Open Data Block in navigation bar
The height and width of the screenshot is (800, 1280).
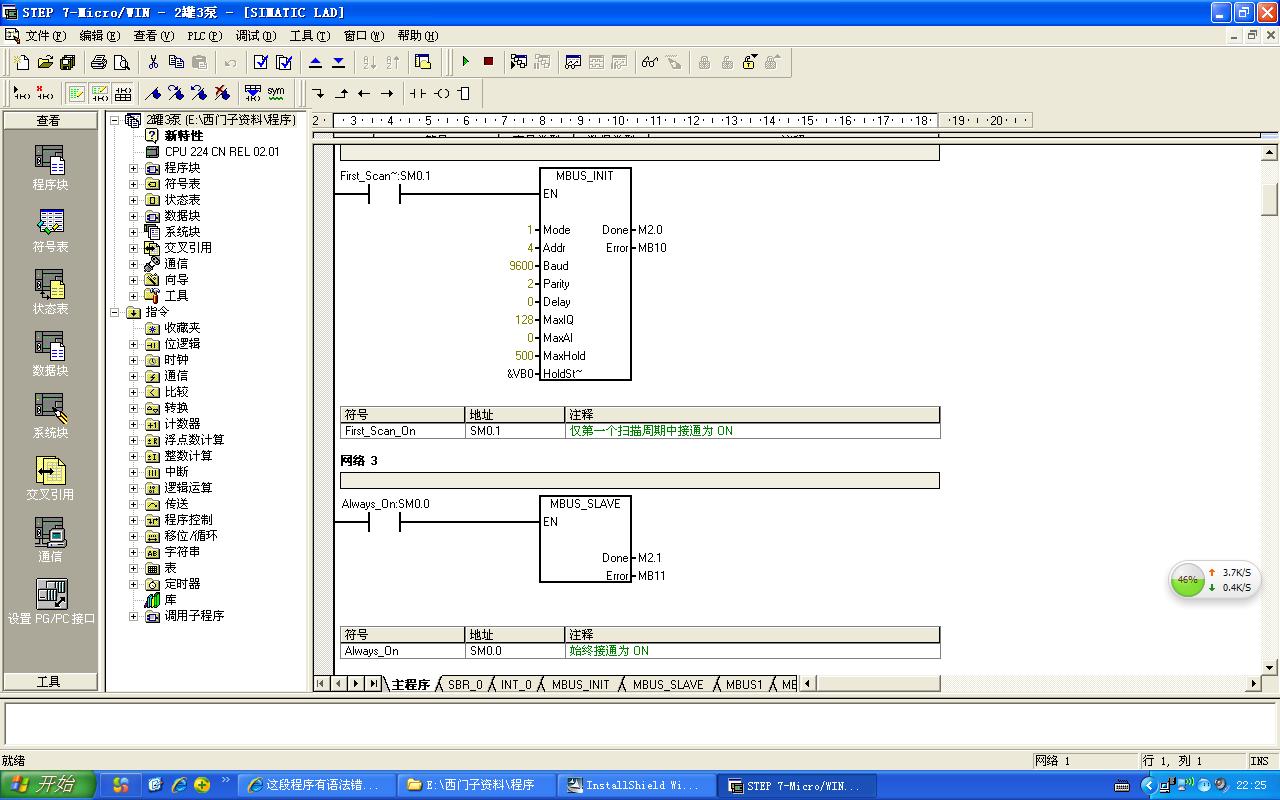(50, 354)
